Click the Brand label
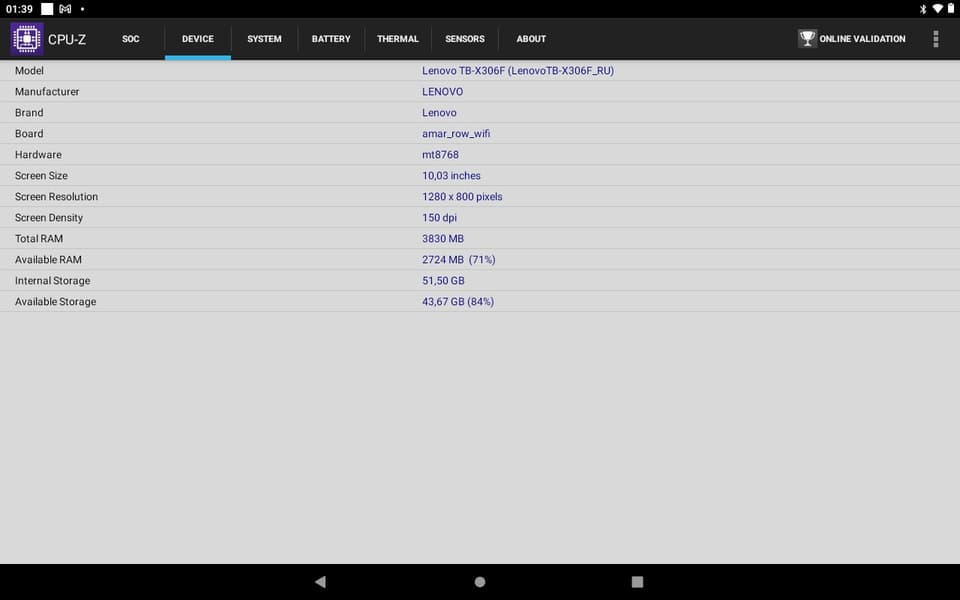Screen dimensions: 960x600 pos(29,113)
